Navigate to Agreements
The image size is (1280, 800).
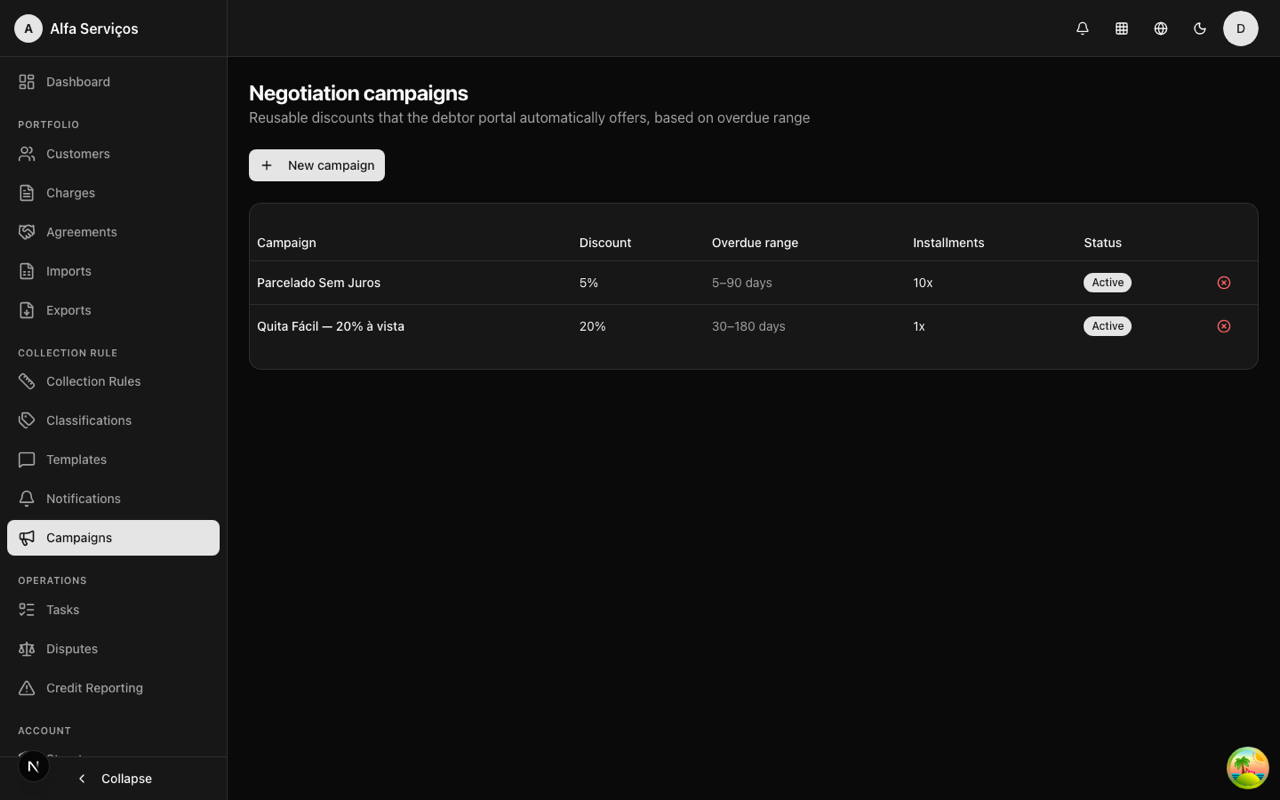point(113,232)
